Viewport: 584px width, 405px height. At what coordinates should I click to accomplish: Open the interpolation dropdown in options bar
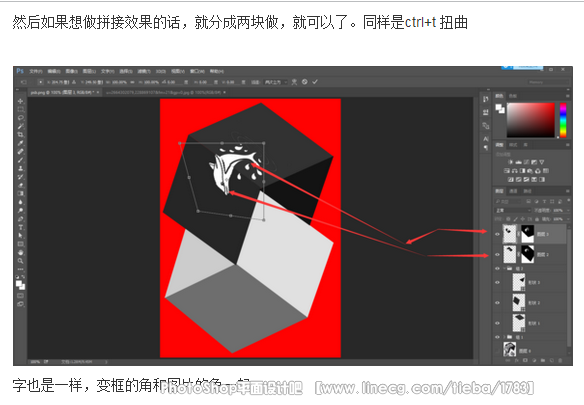pyautogui.click(x=276, y=82)
